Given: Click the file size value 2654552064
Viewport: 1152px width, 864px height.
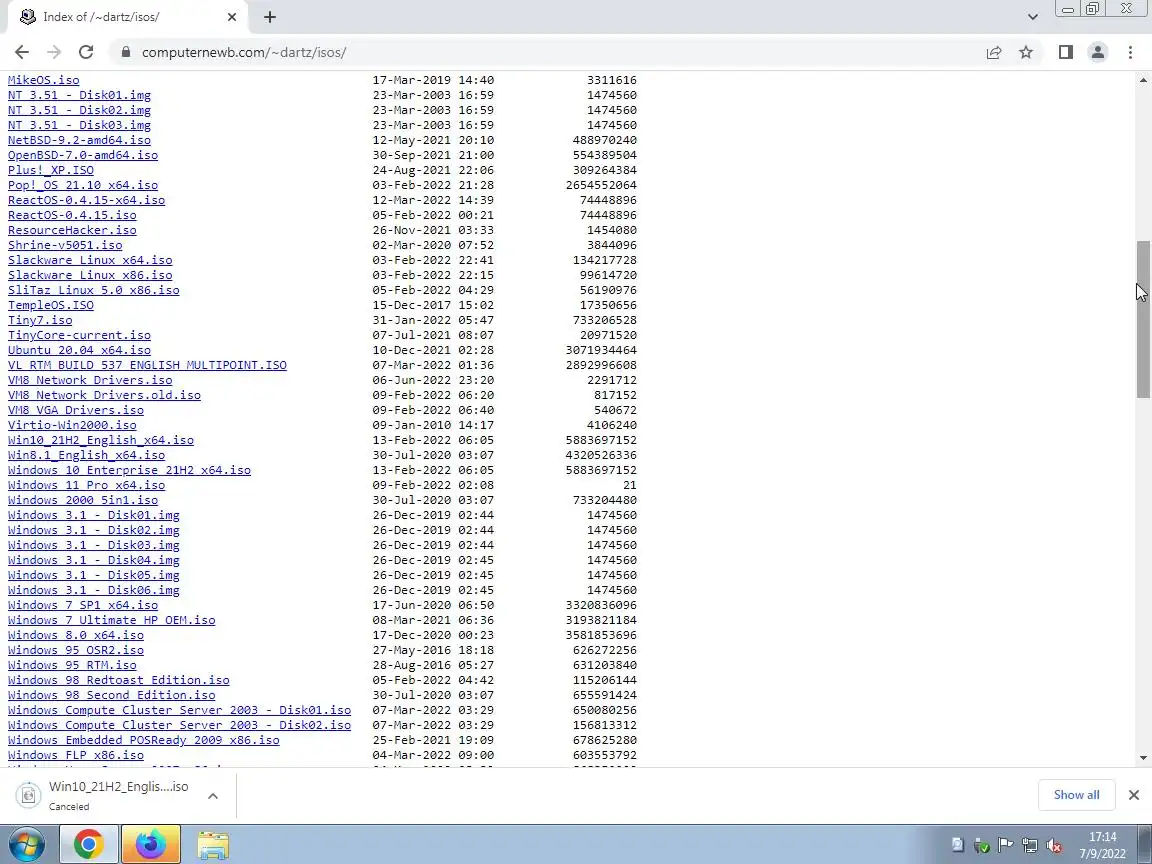Looking at the screenshot, I should click(x=601, y=185).
